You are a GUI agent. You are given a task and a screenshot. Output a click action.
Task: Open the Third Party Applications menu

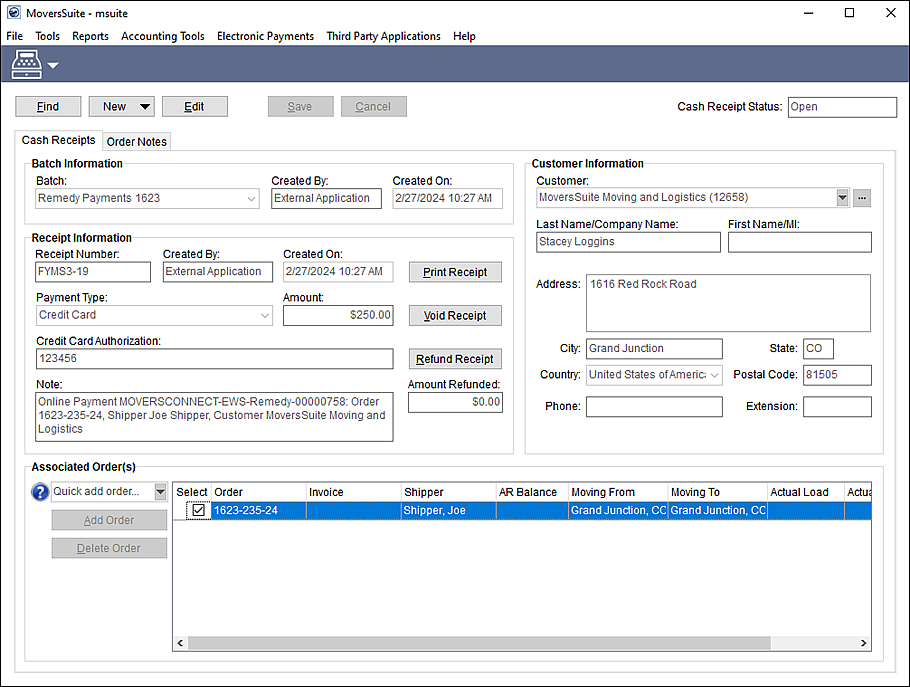coord(383,36)
